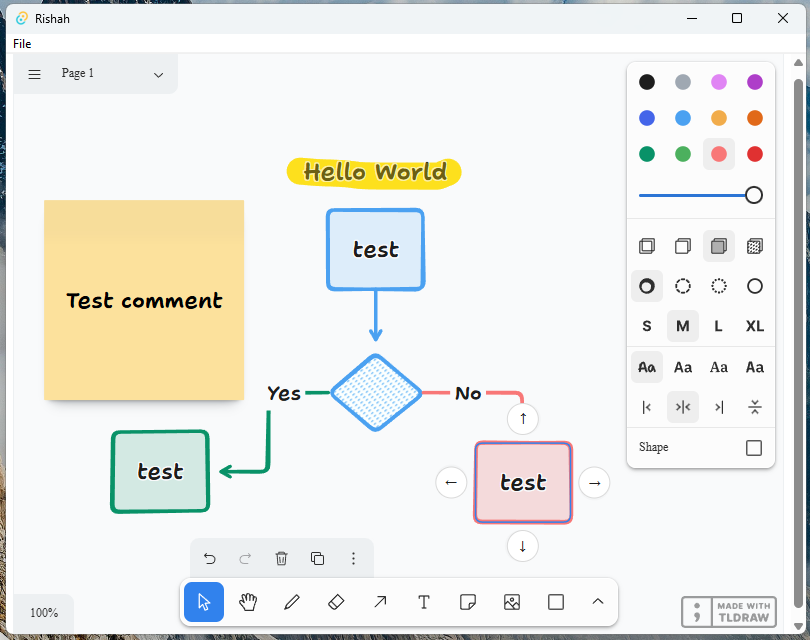810x640 pixels.
Task: Align text to the end
Action: point(719,407)
